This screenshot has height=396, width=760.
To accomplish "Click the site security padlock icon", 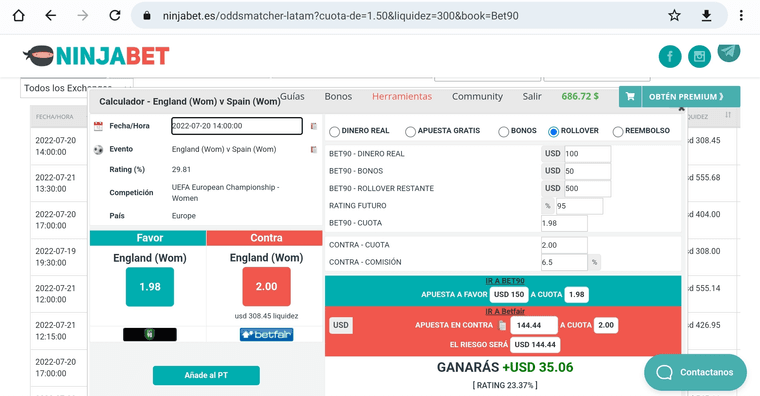I will [147, 16].
